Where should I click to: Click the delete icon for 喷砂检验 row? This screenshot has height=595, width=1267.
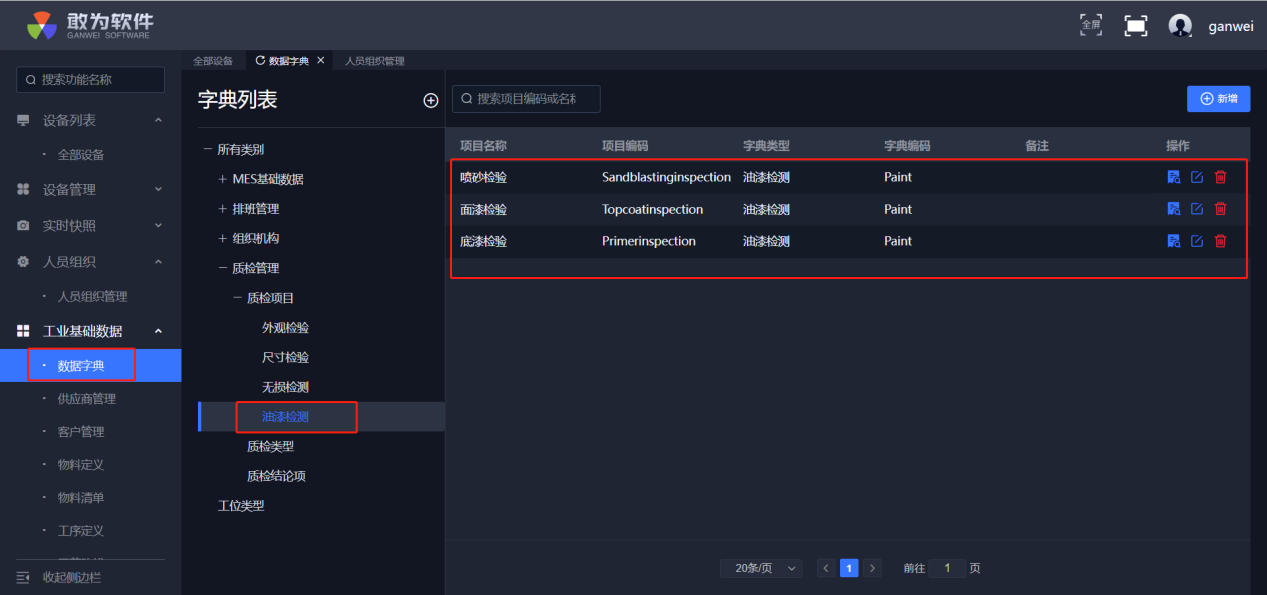click(x=1220, y=177)
